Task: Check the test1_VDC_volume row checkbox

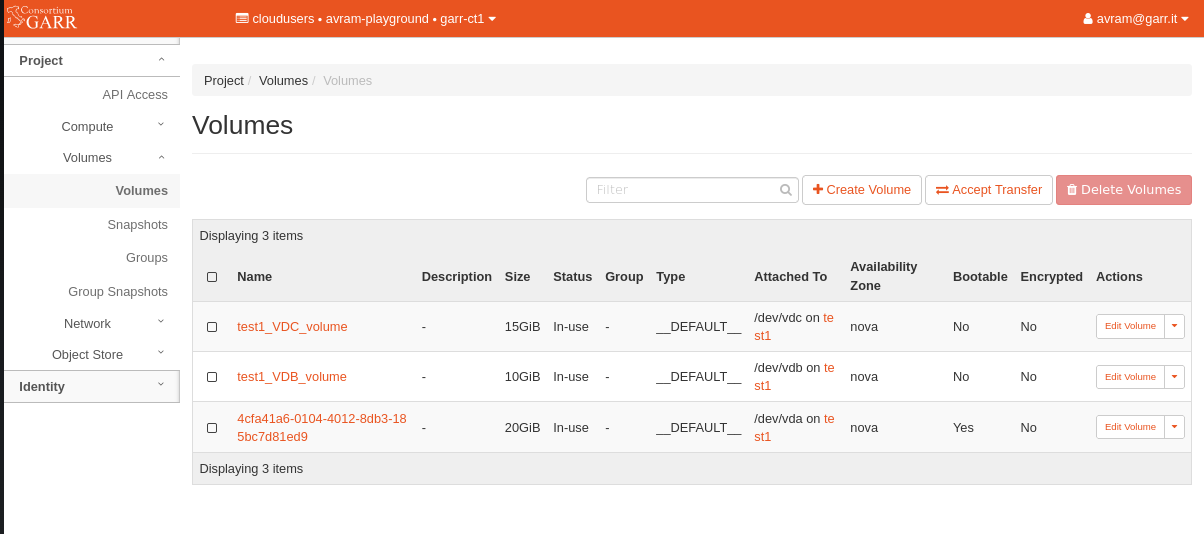Action: 212,327
